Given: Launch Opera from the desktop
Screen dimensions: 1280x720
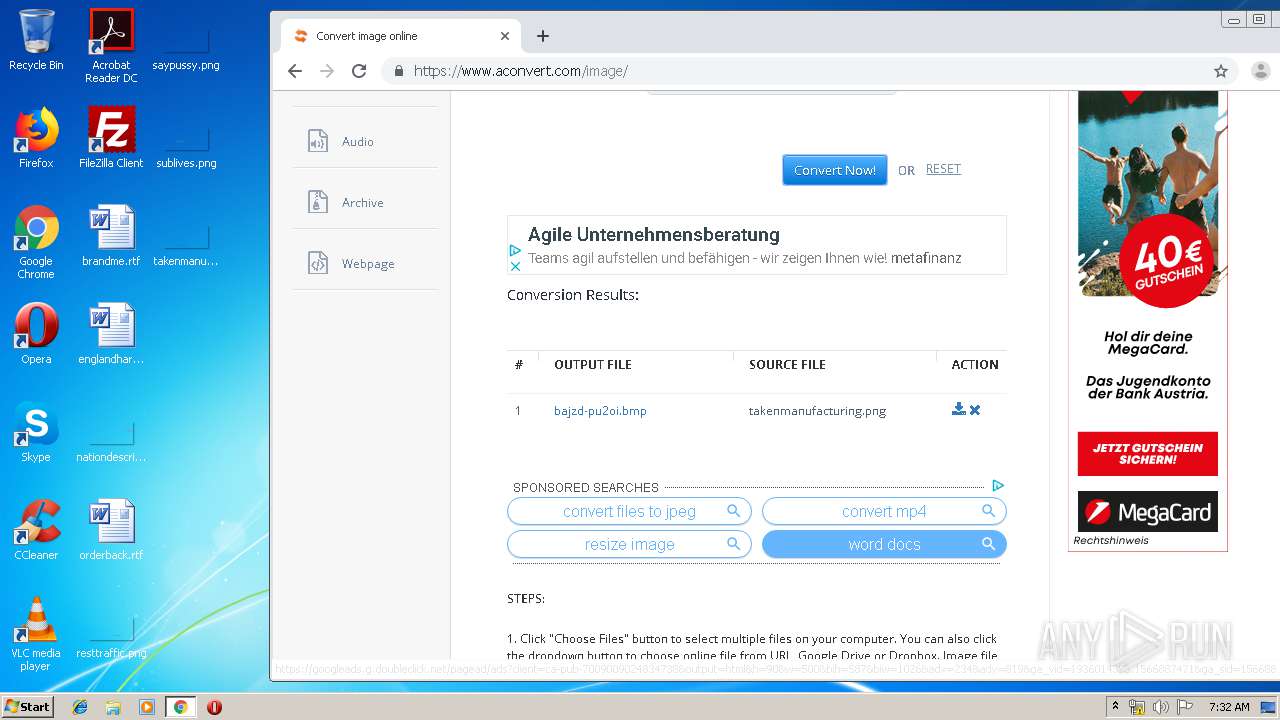Looking at the screenshot, I should coord(36,334).
